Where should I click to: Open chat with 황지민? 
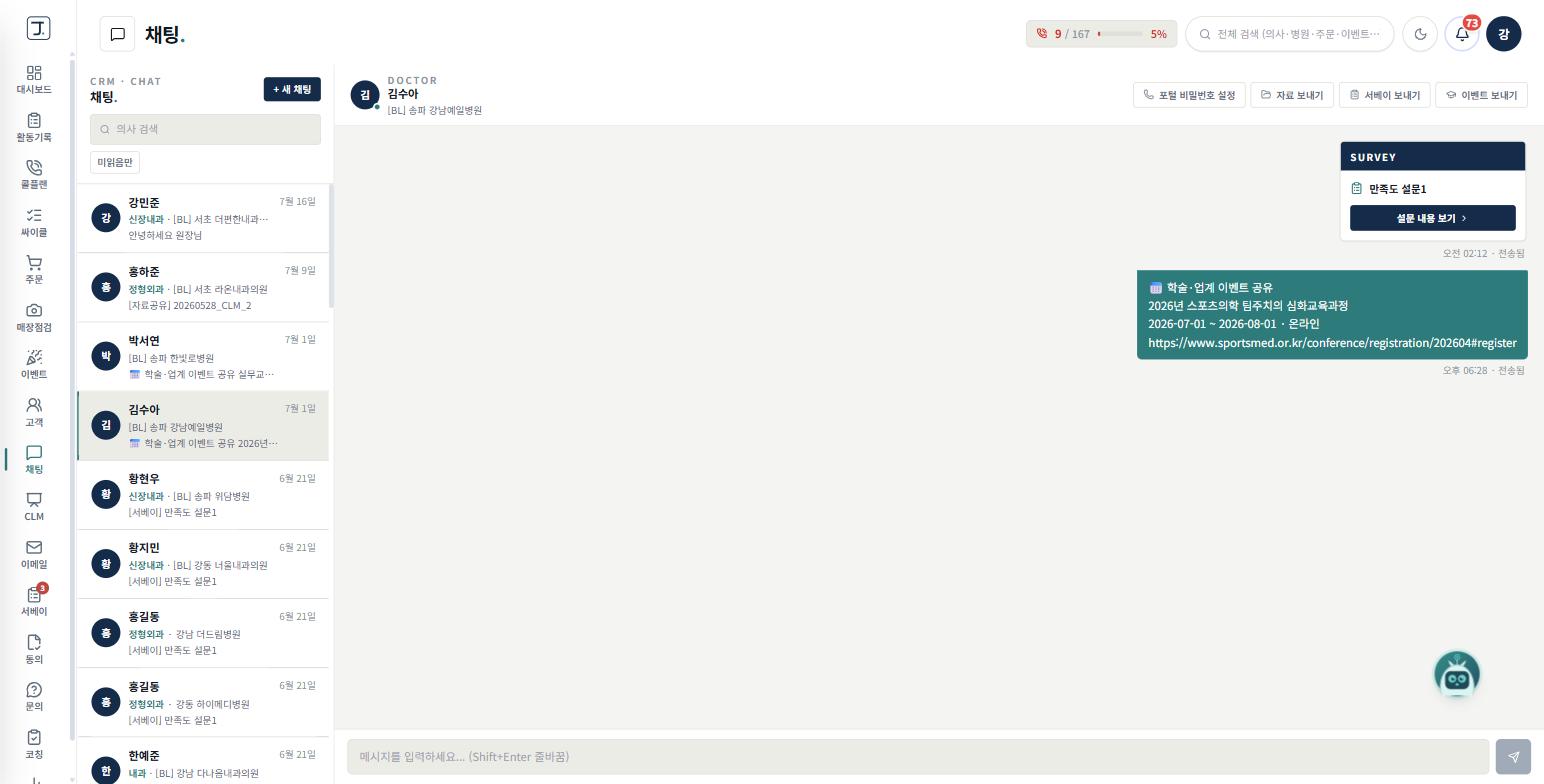pos(203,563)
